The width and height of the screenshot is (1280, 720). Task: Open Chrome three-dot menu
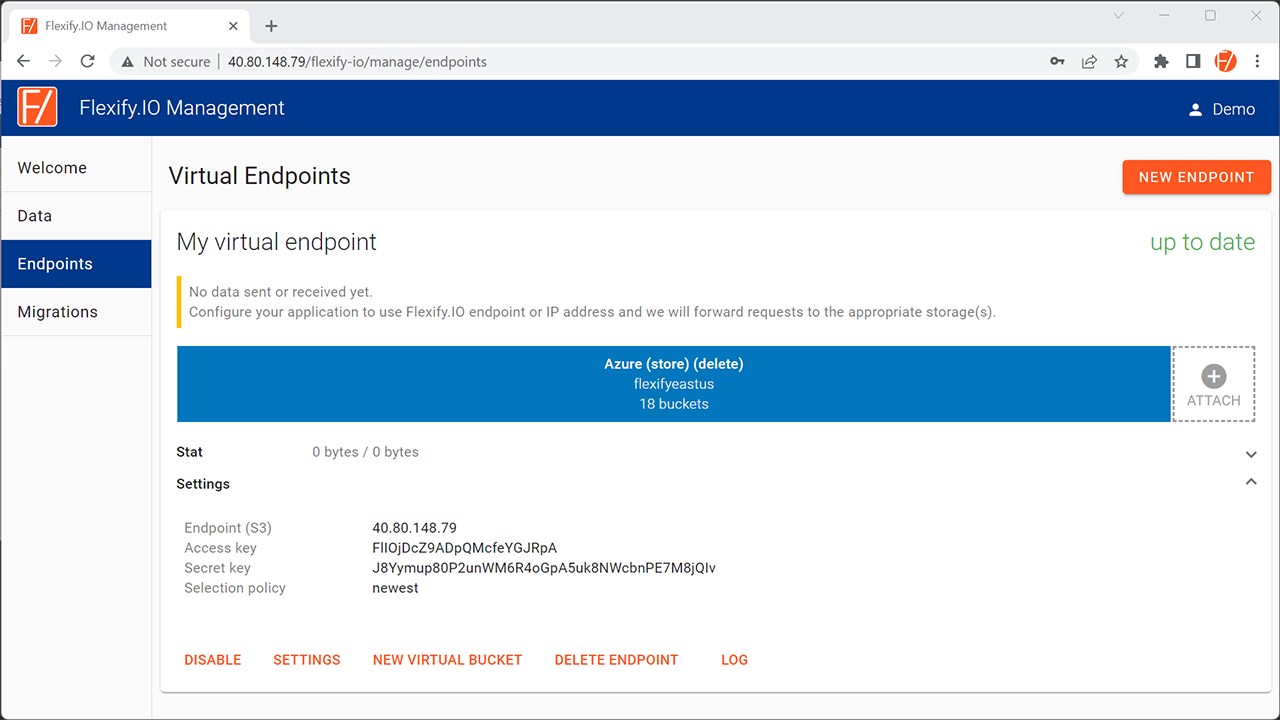(1257, 61)
